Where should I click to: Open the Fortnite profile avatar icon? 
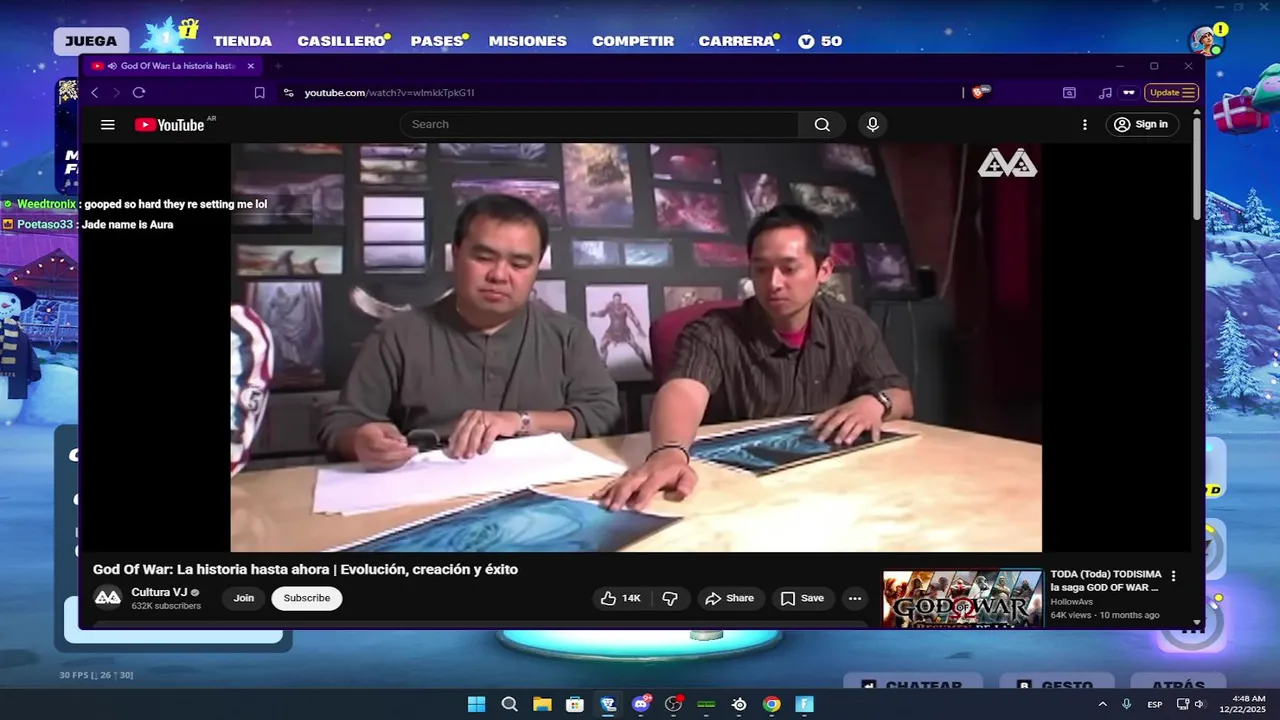(x=1206, y=41)
